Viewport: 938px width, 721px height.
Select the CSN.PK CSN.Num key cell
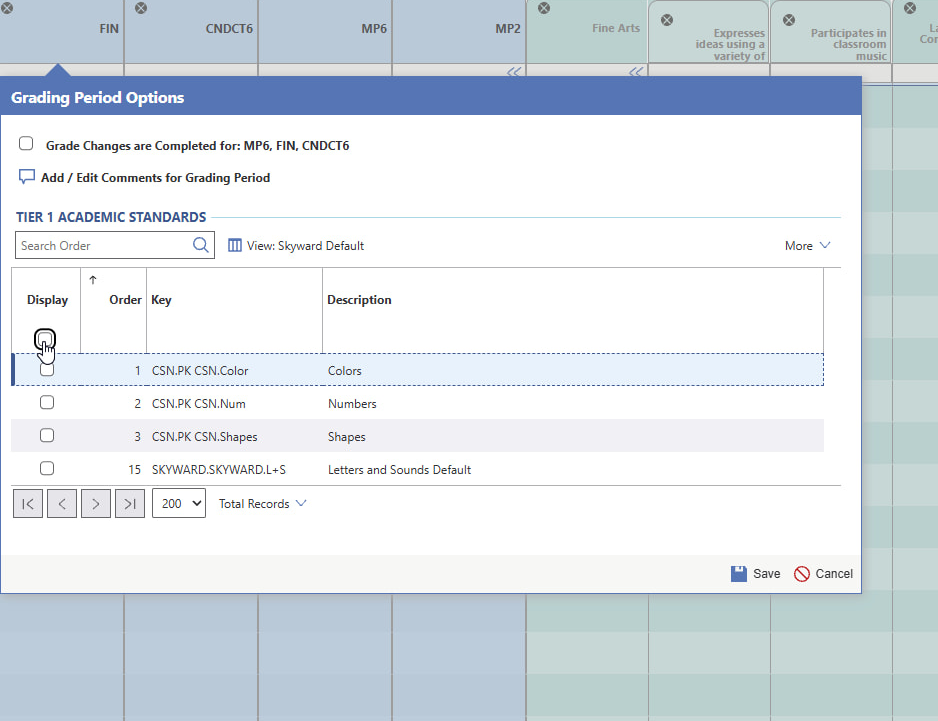click(x=199, y=403)
